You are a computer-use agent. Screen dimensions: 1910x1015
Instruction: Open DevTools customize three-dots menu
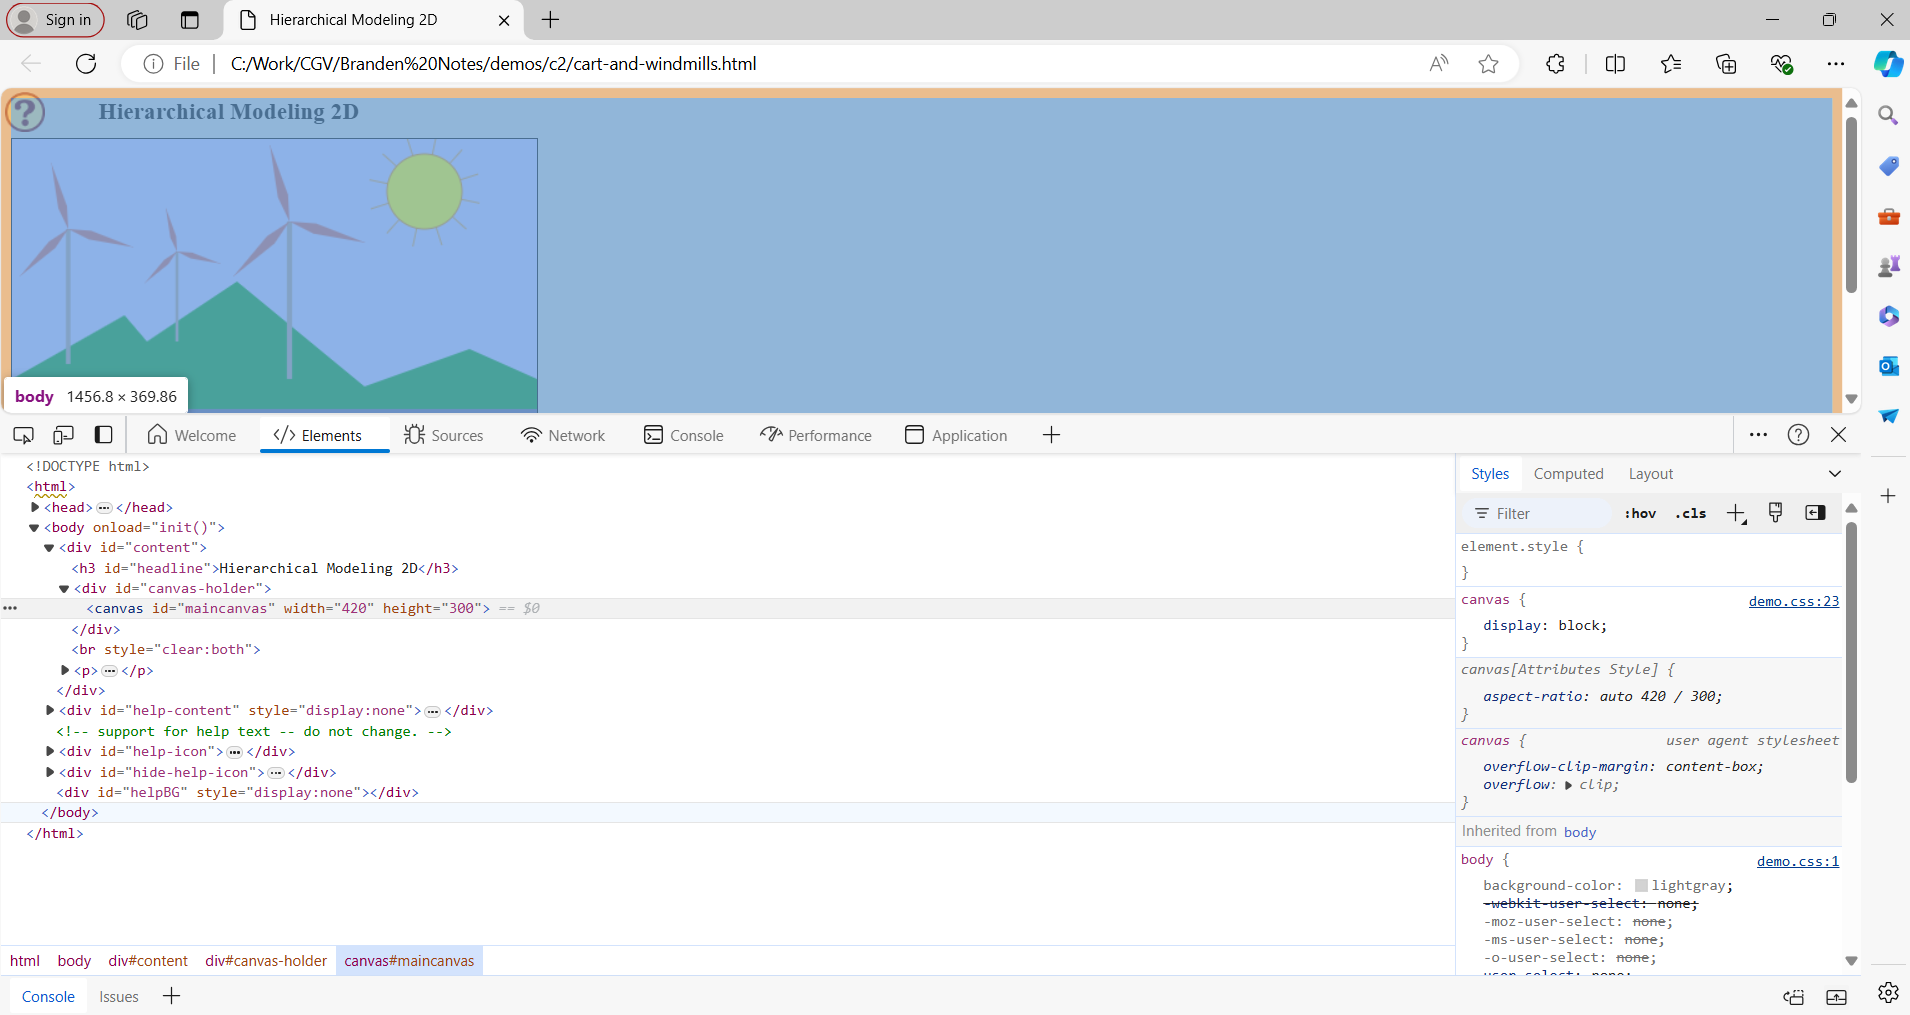point(1758,435)
